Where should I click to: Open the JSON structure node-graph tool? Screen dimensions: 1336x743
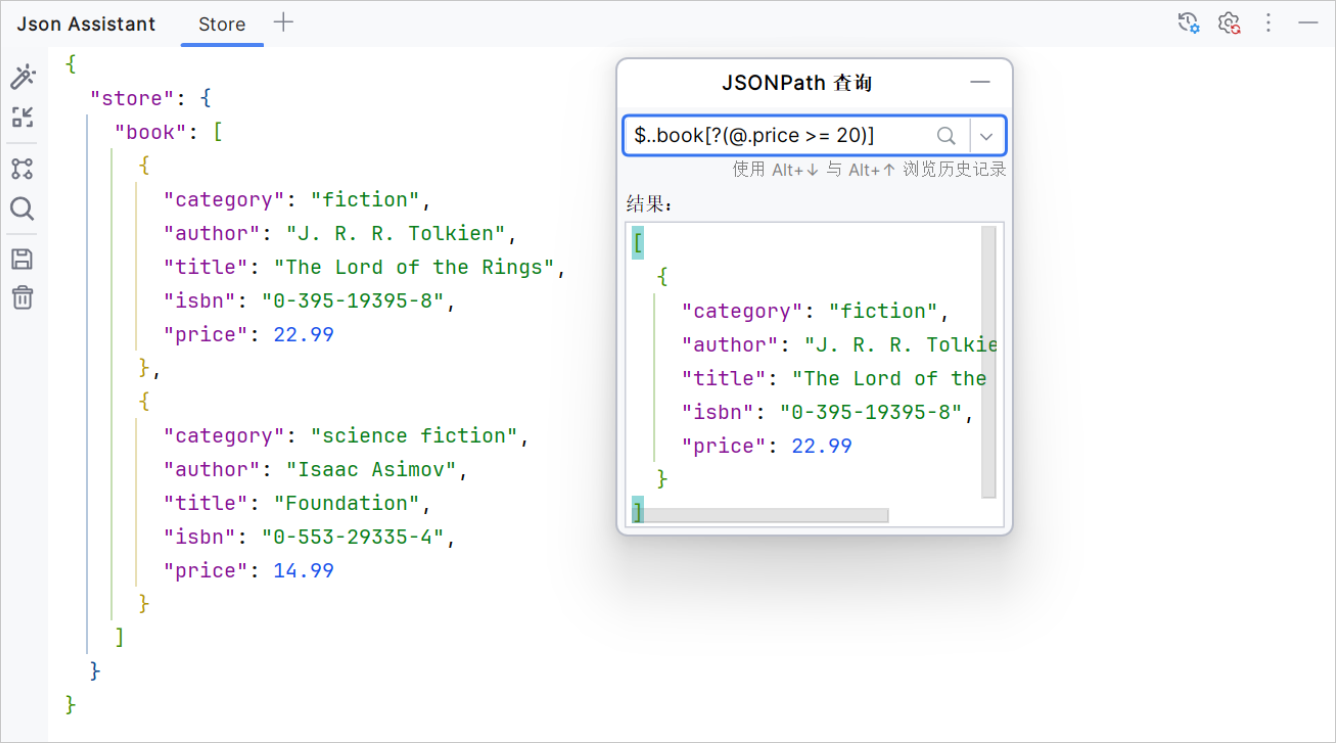(23, 168)
